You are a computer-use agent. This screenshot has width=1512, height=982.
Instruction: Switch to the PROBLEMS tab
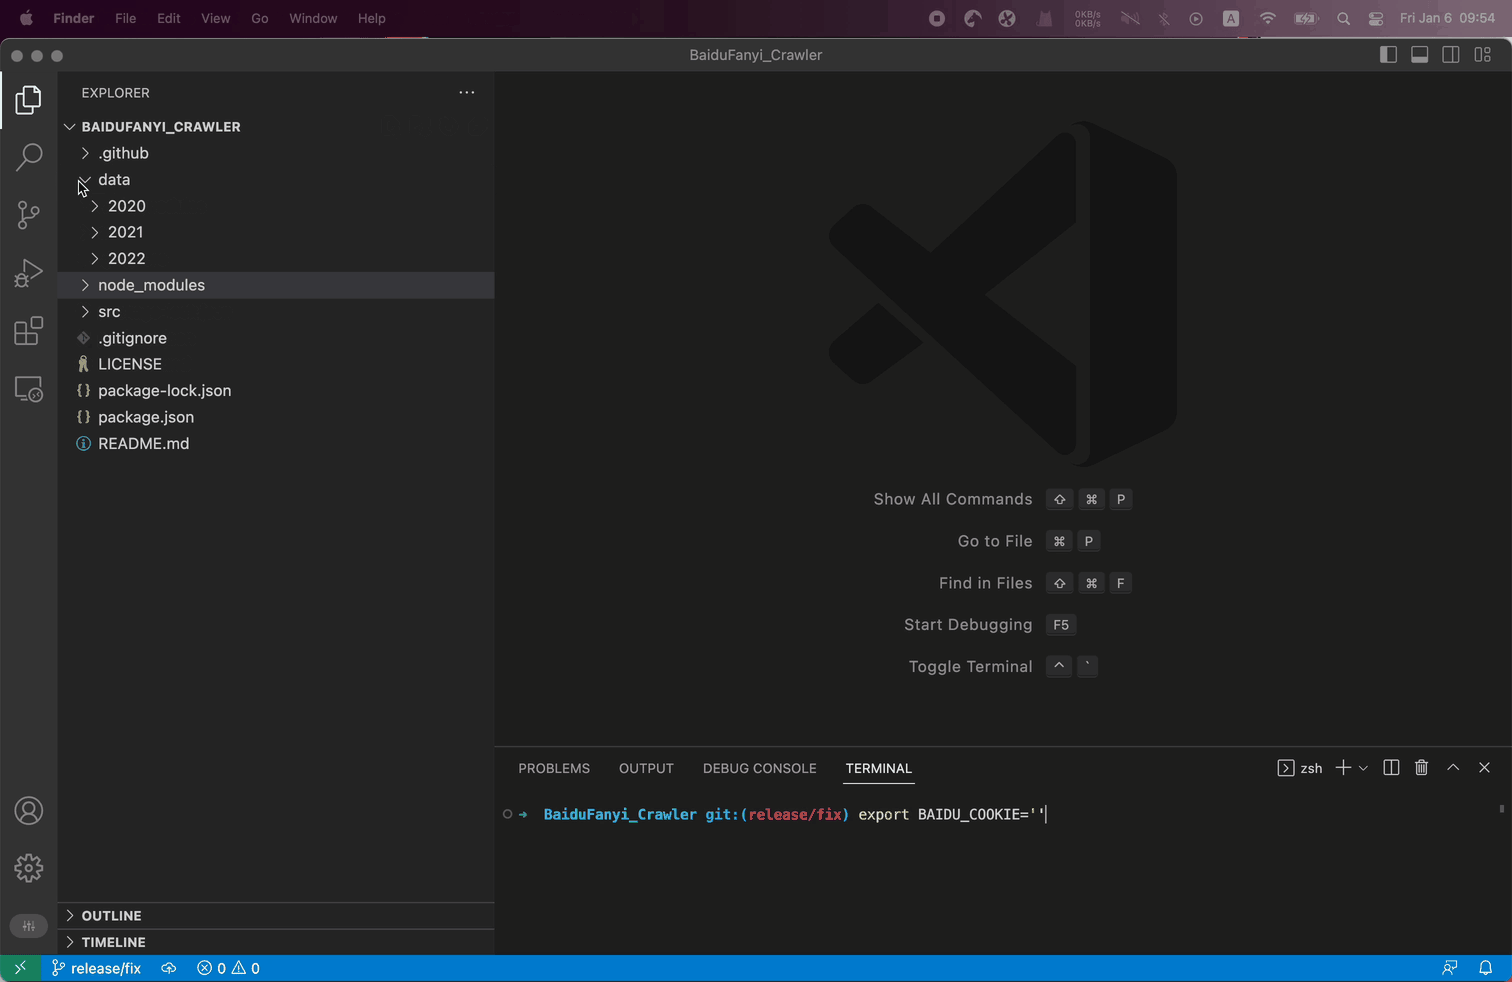554,768
